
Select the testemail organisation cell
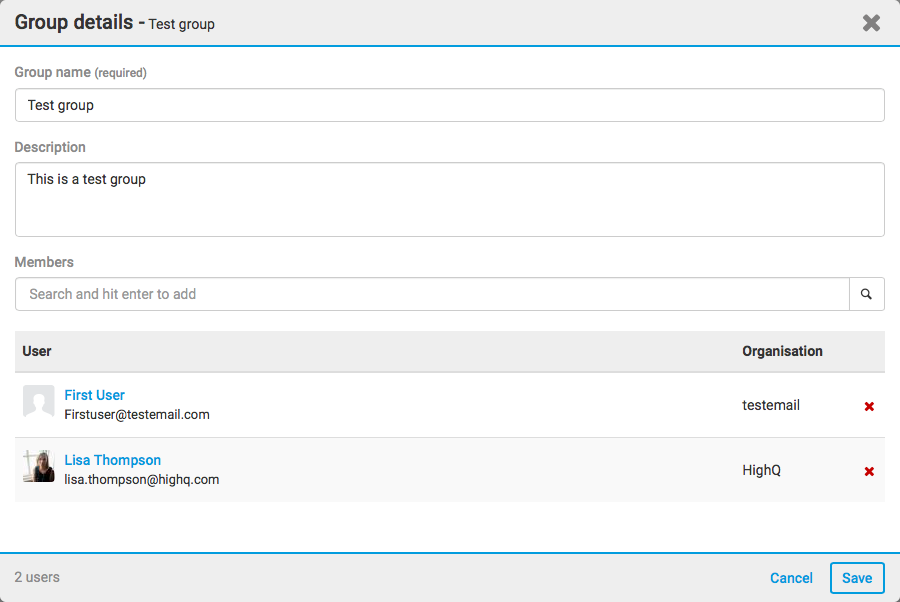tap(770, 405)
